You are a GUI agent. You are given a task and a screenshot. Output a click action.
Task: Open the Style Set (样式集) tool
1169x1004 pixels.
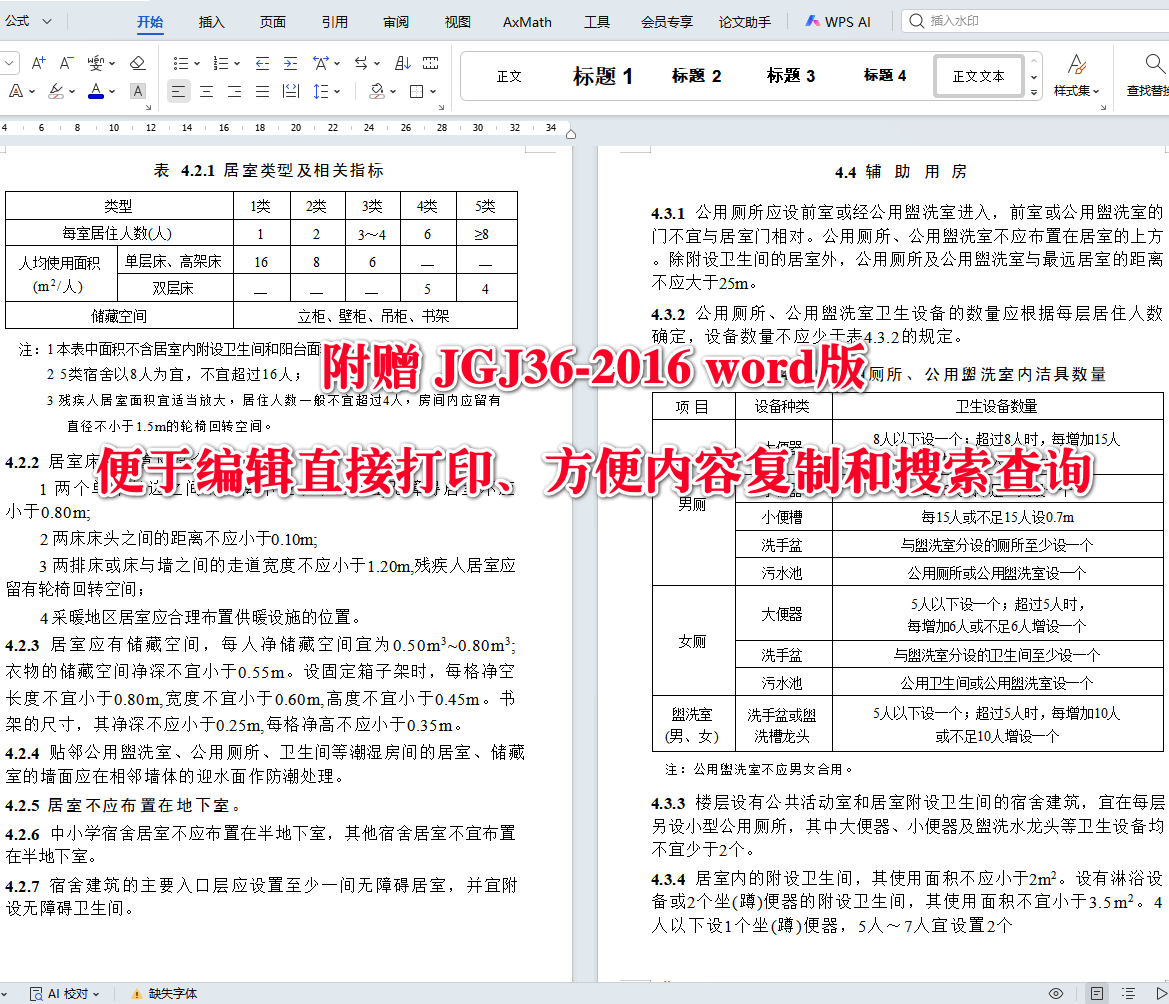coord(1076,75)
